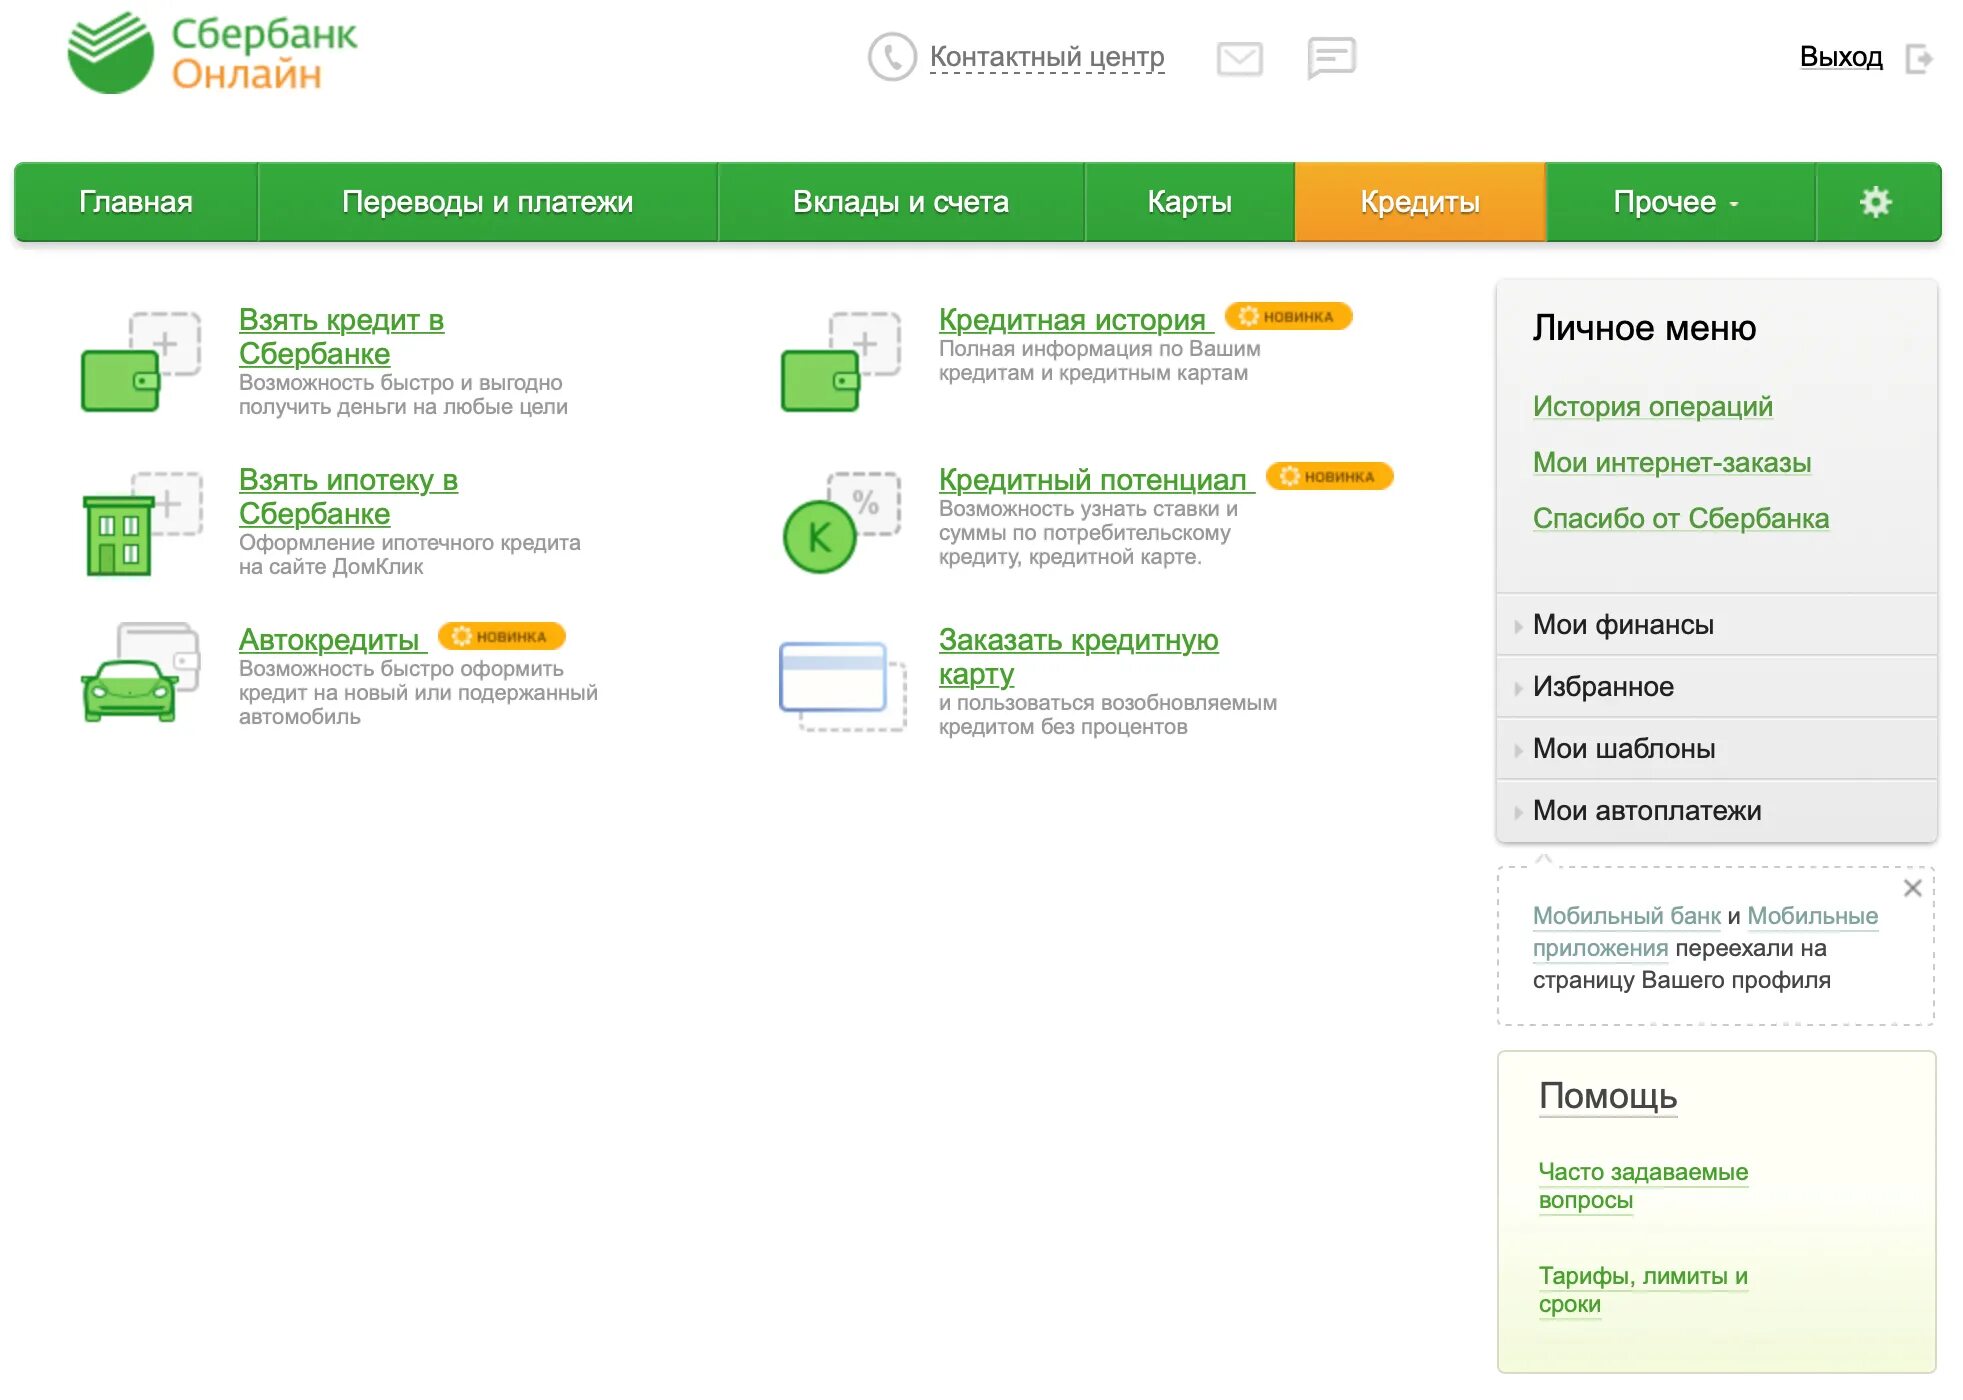Expand the Мои автоплатежи section
The height and width of the screenshot is (1400, 1963).
coord(1717,811)
